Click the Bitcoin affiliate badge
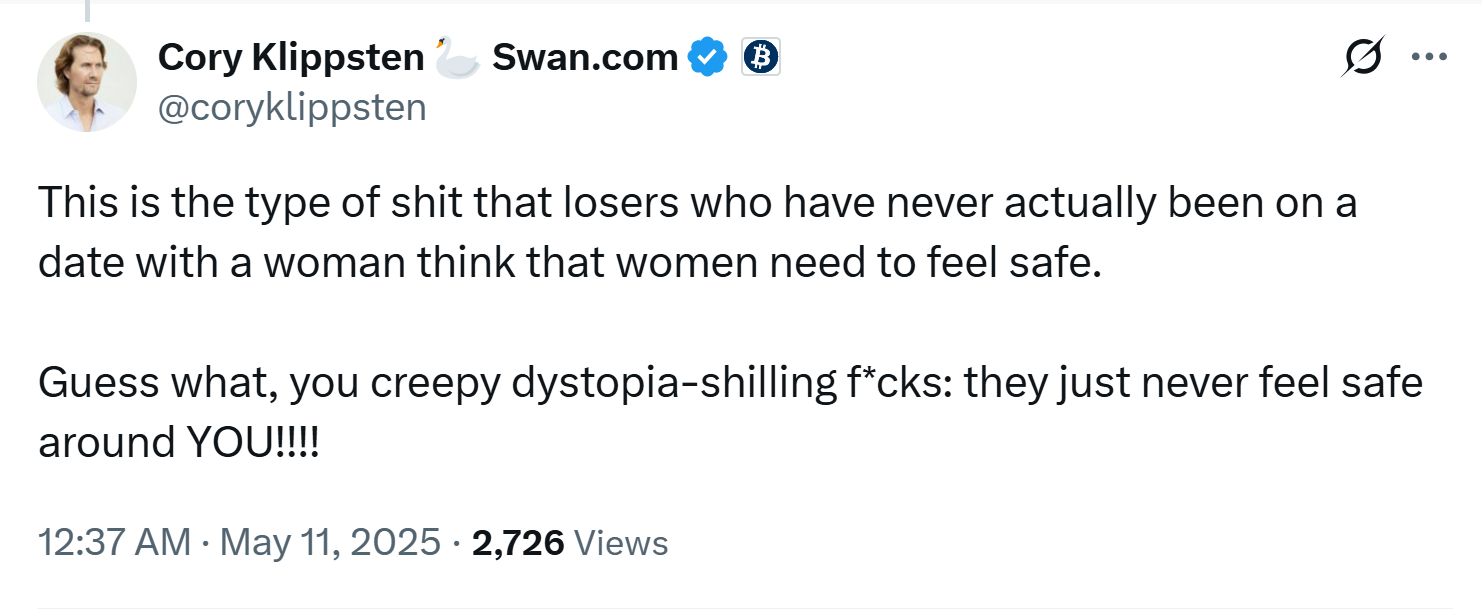 click(761, 58)
